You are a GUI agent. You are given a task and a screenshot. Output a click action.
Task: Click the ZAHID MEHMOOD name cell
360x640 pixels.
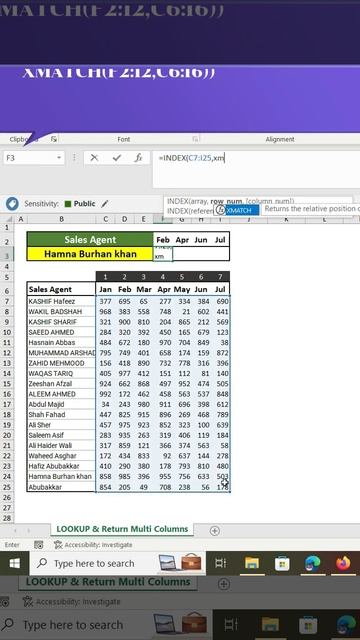61,363
